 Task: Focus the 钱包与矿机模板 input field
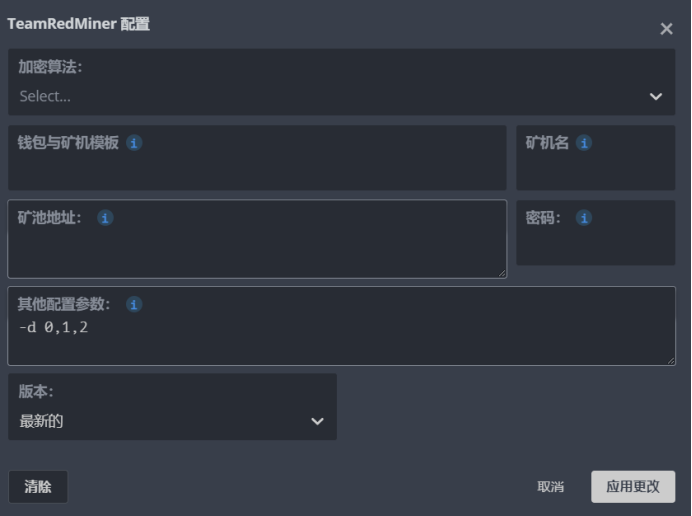point(257,170)
